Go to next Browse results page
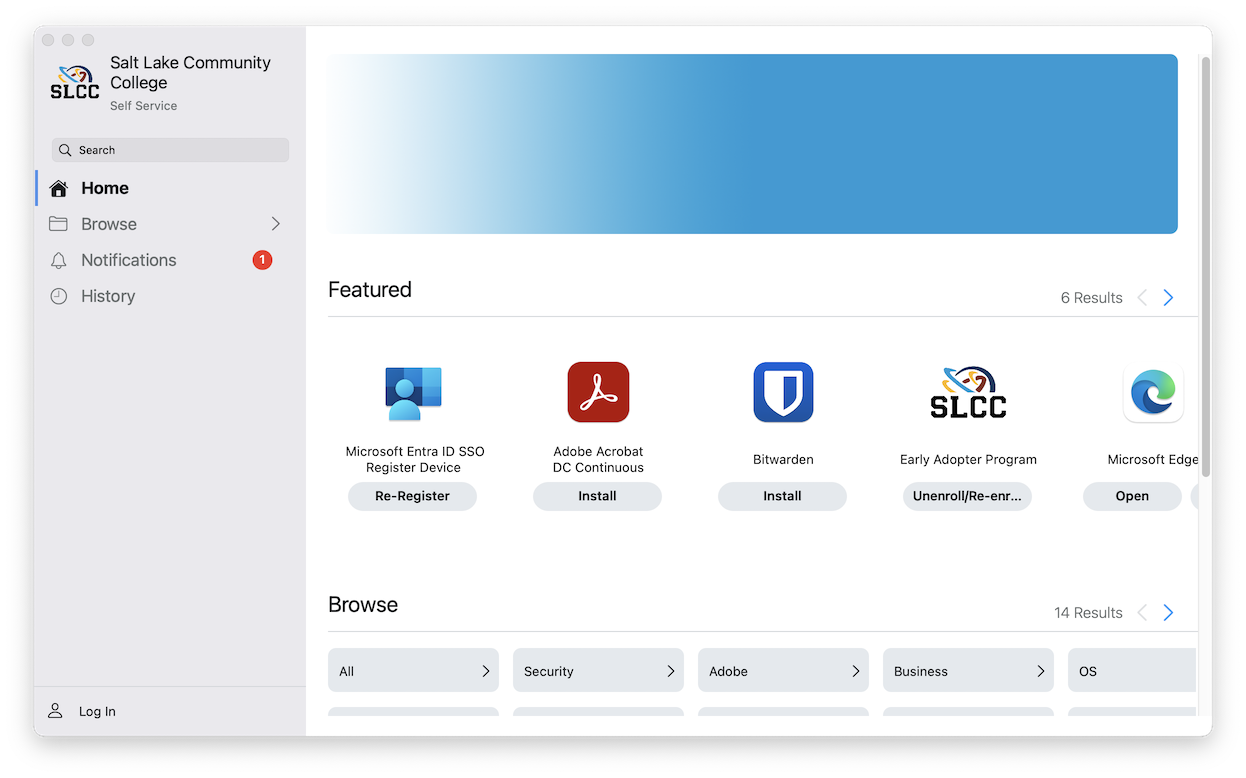This screenshot has height=778, width=1246. (x=1168, y=613)
